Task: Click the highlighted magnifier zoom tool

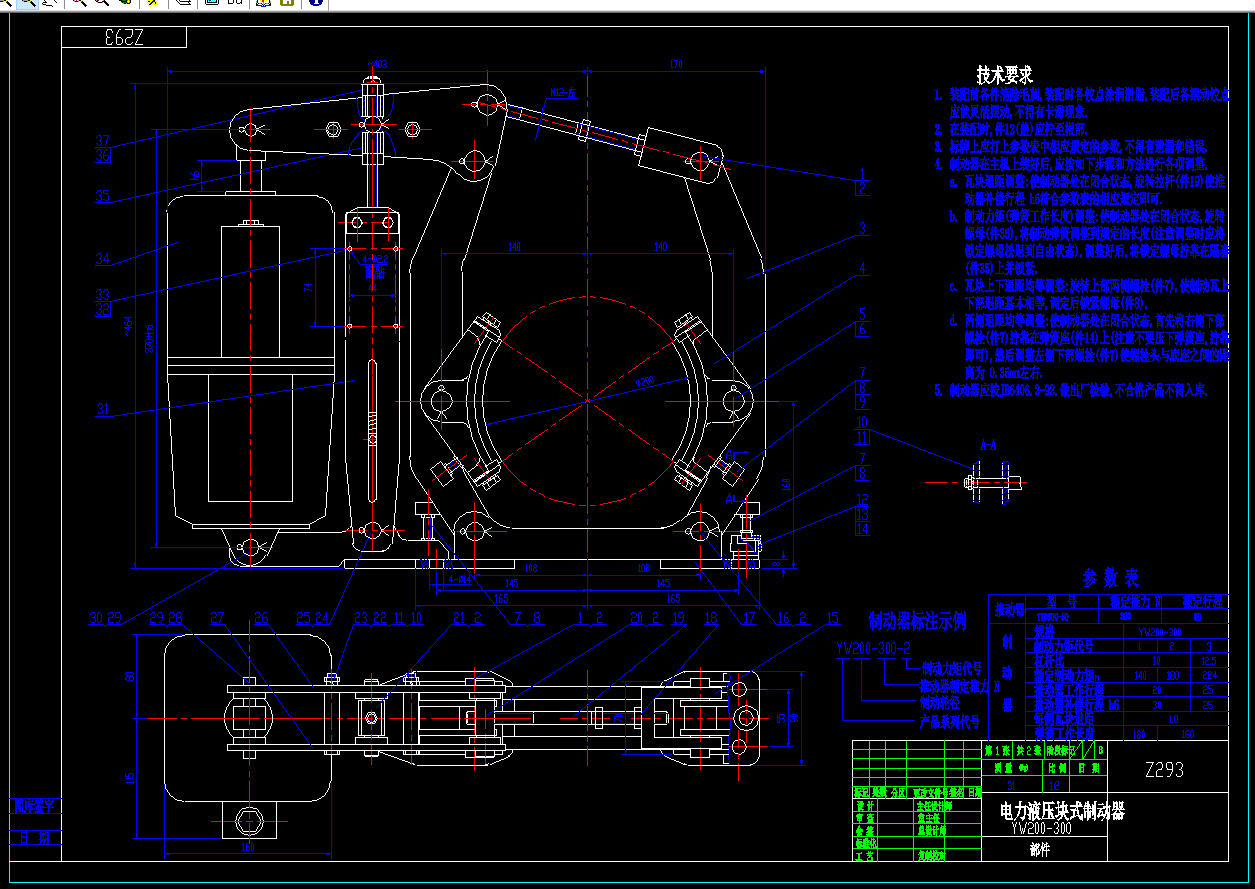Action: pos(28,3)
